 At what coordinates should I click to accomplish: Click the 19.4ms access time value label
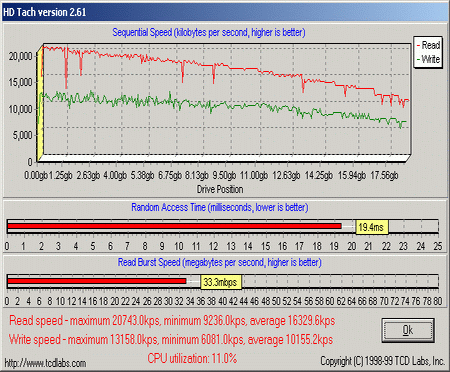pyautogui.click(x=371, y=227)
